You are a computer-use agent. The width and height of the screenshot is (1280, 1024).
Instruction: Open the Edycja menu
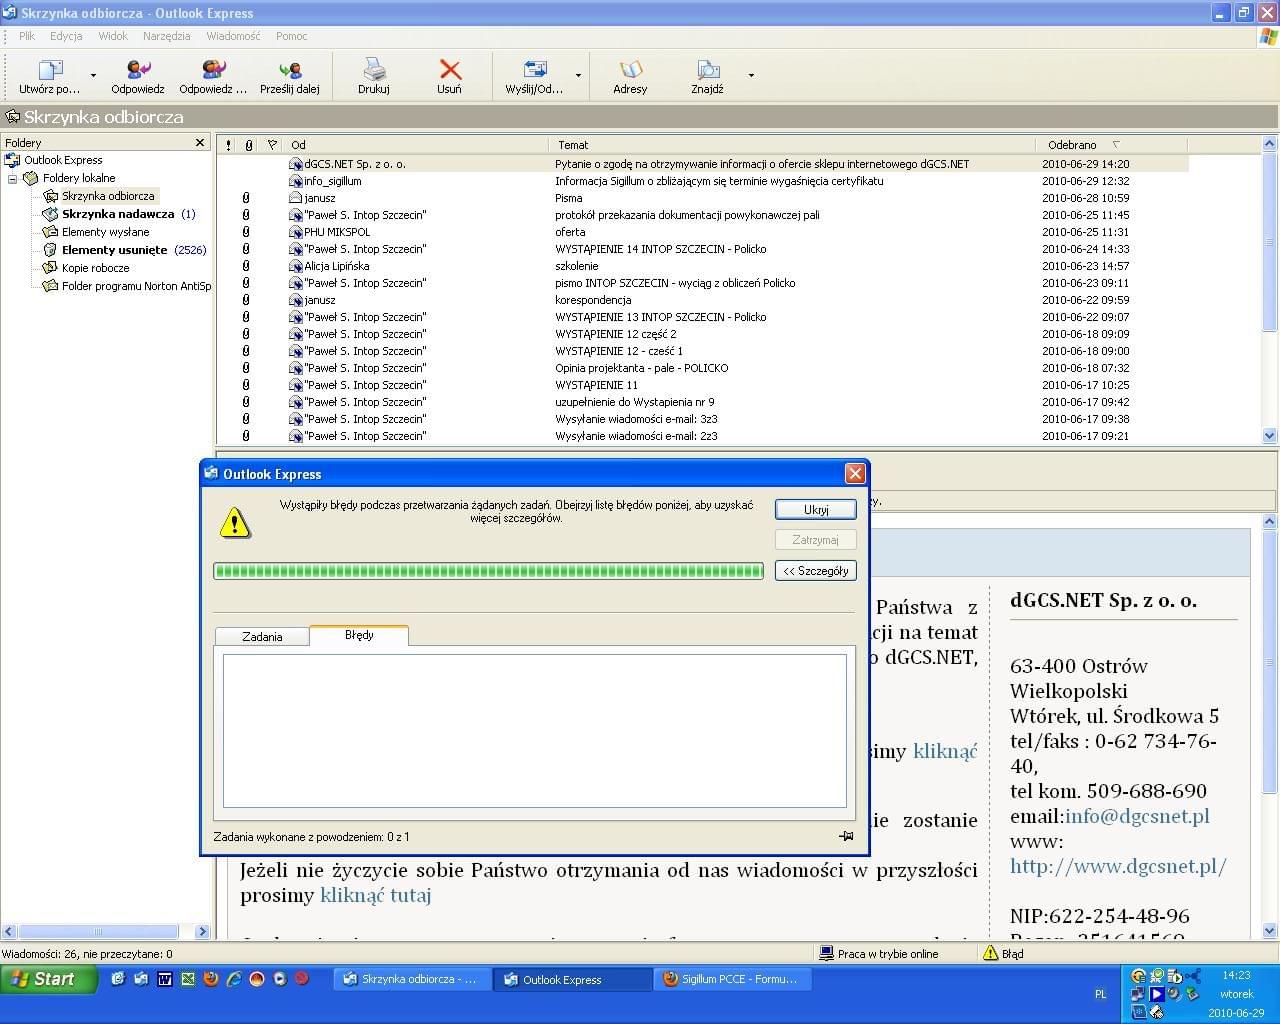66,36
